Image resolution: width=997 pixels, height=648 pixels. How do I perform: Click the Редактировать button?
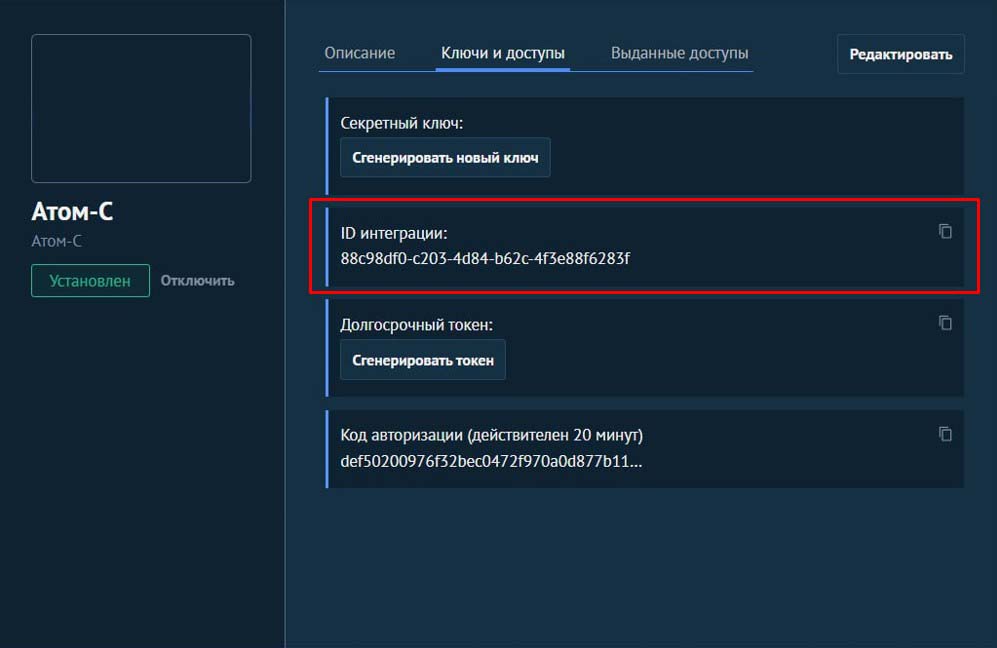pos(900,54)
